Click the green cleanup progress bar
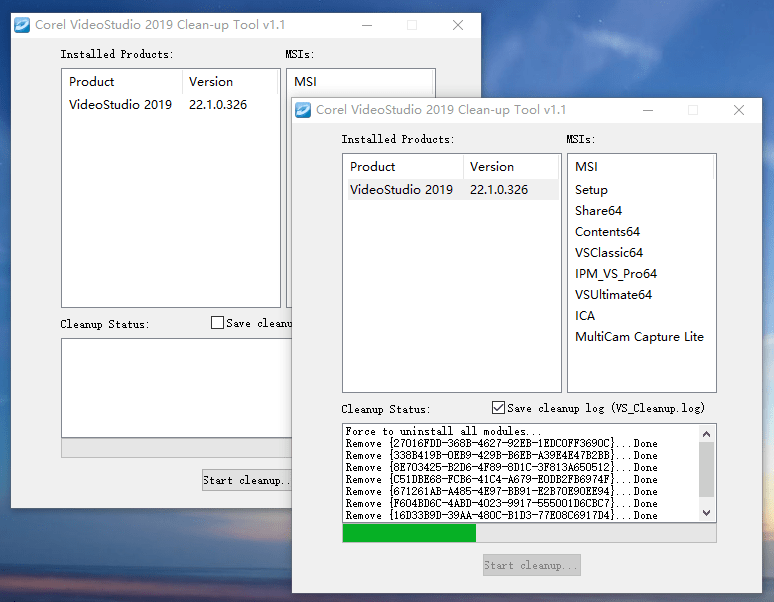 point(409,533)
